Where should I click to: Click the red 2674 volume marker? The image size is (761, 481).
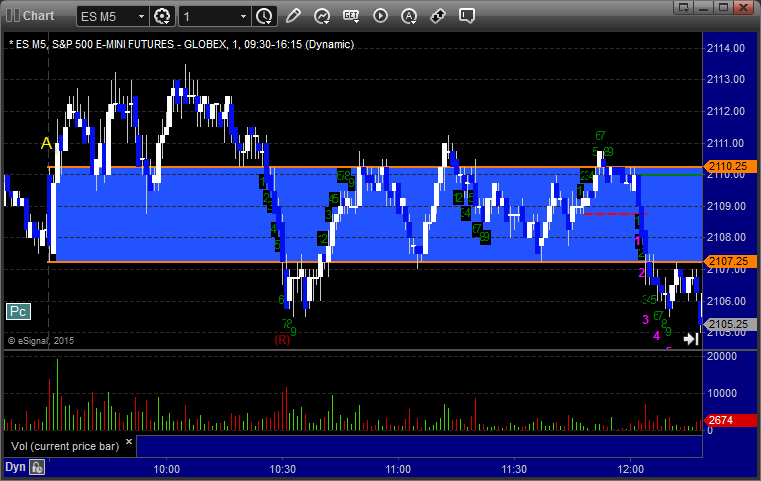729,420
